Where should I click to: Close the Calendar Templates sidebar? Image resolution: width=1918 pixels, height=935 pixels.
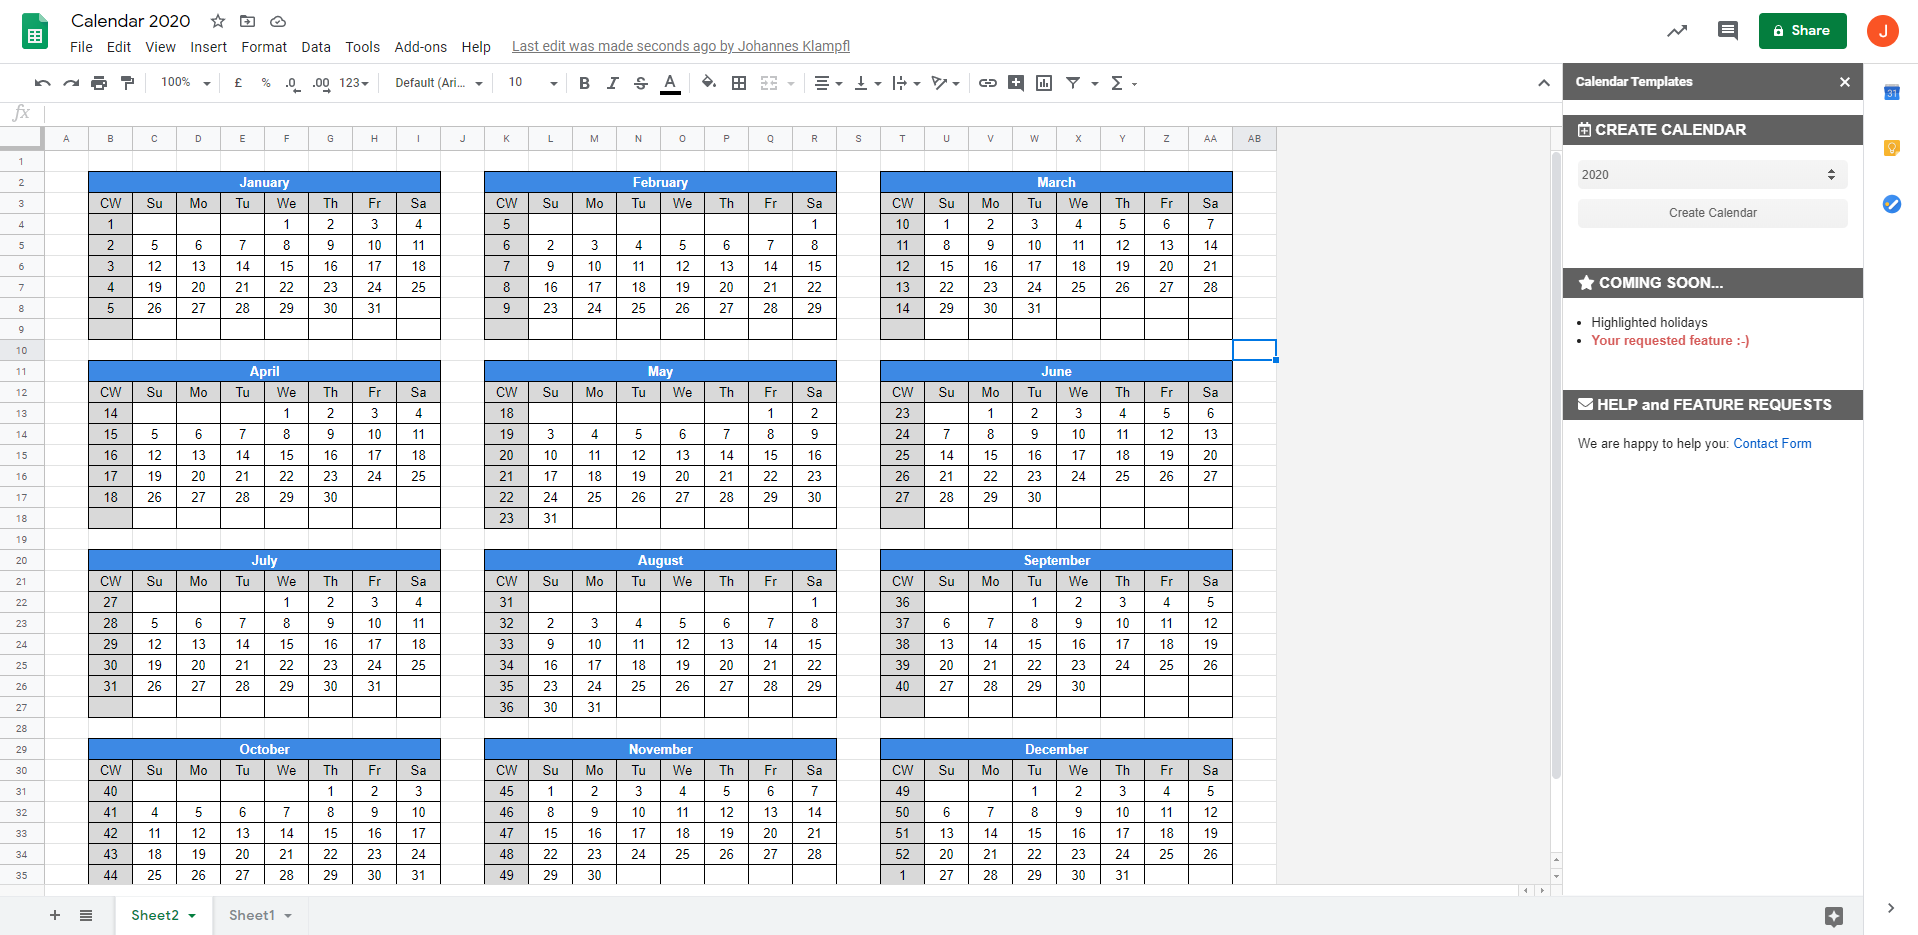click(x=1844, y=82)
